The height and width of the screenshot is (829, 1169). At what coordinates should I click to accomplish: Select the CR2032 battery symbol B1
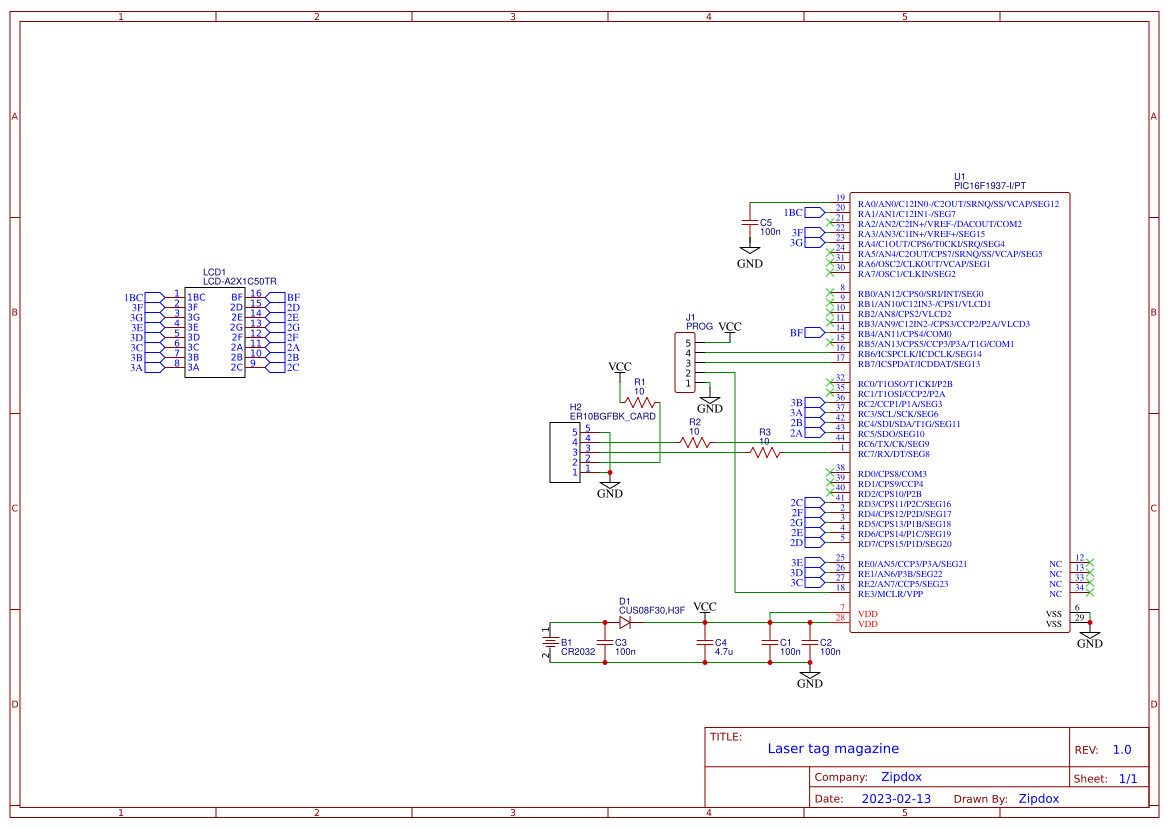pos(551,640)
